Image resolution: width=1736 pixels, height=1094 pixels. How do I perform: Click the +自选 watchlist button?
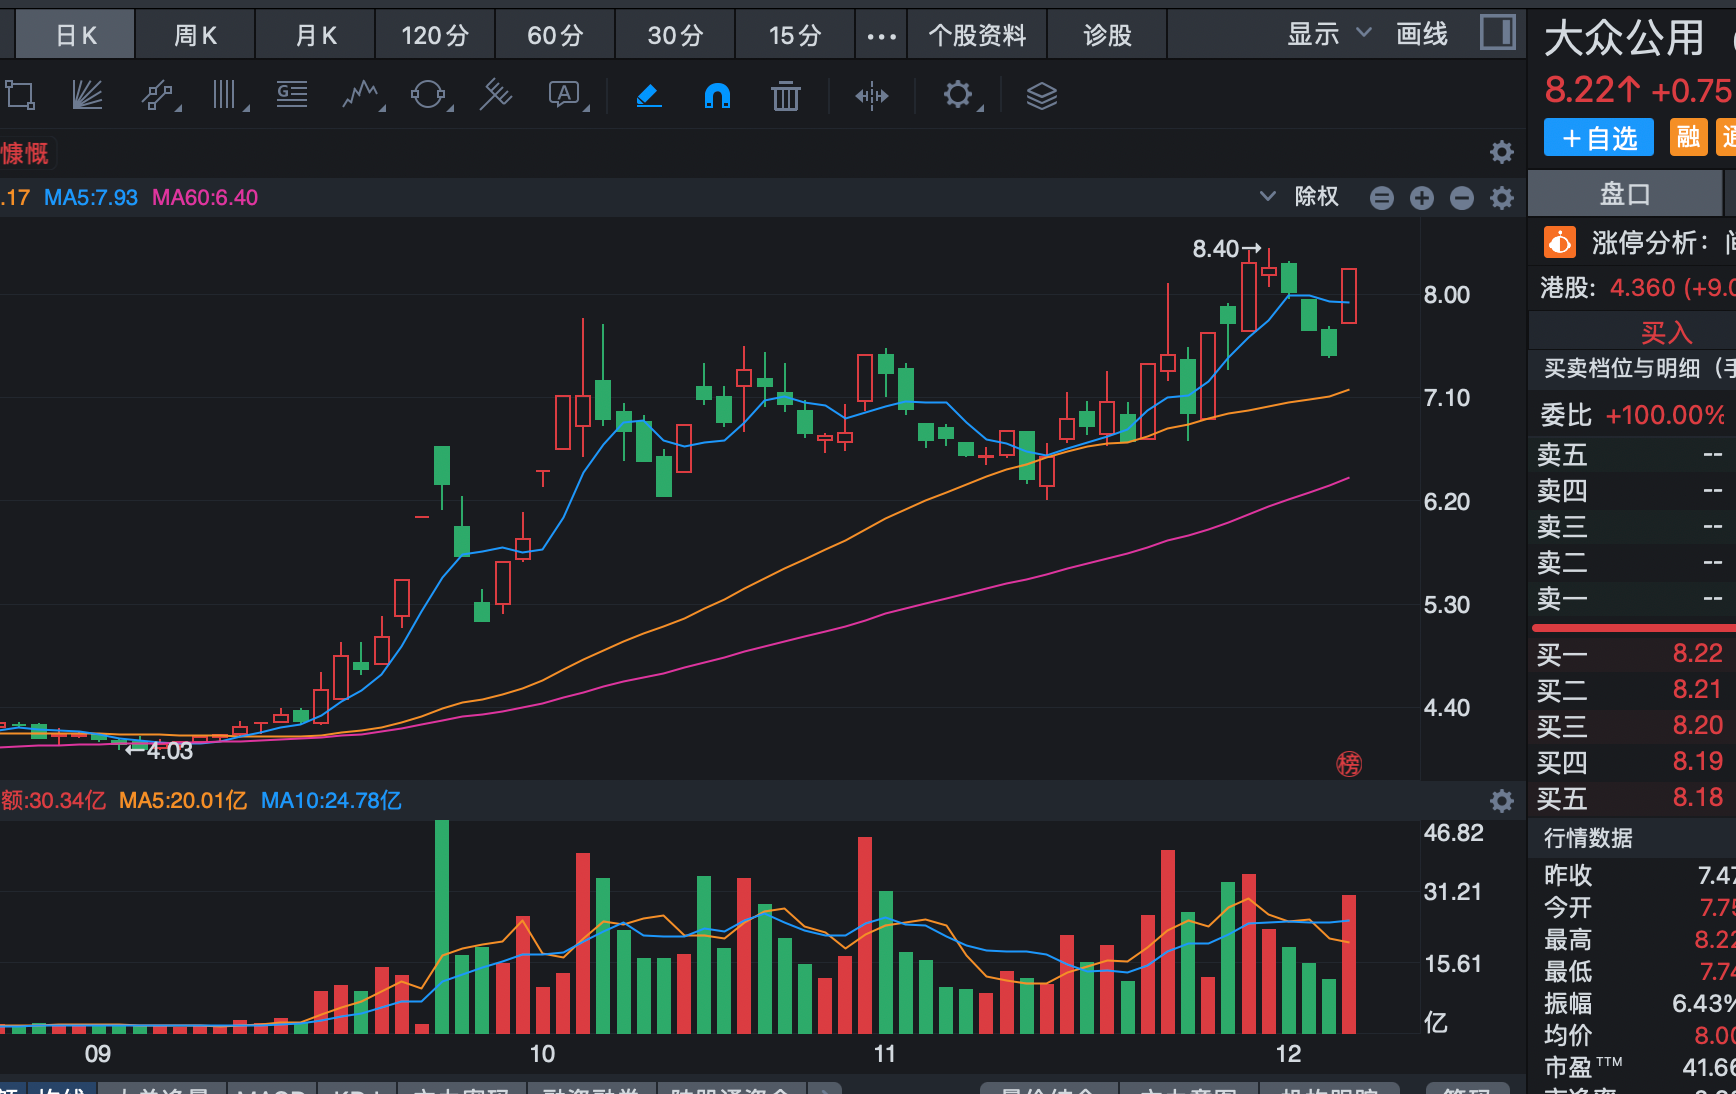pyautogui.click(x=1598, y=138)
